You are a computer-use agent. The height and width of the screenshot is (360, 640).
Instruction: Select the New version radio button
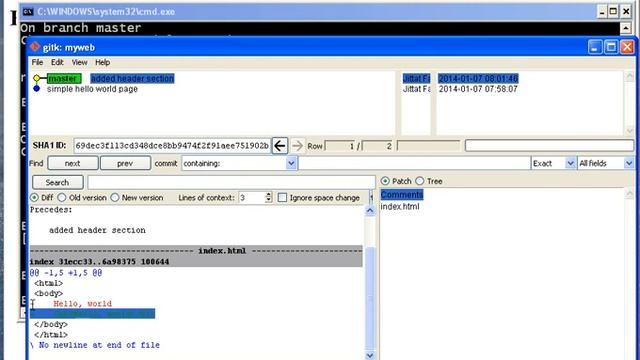pos(115,198)
